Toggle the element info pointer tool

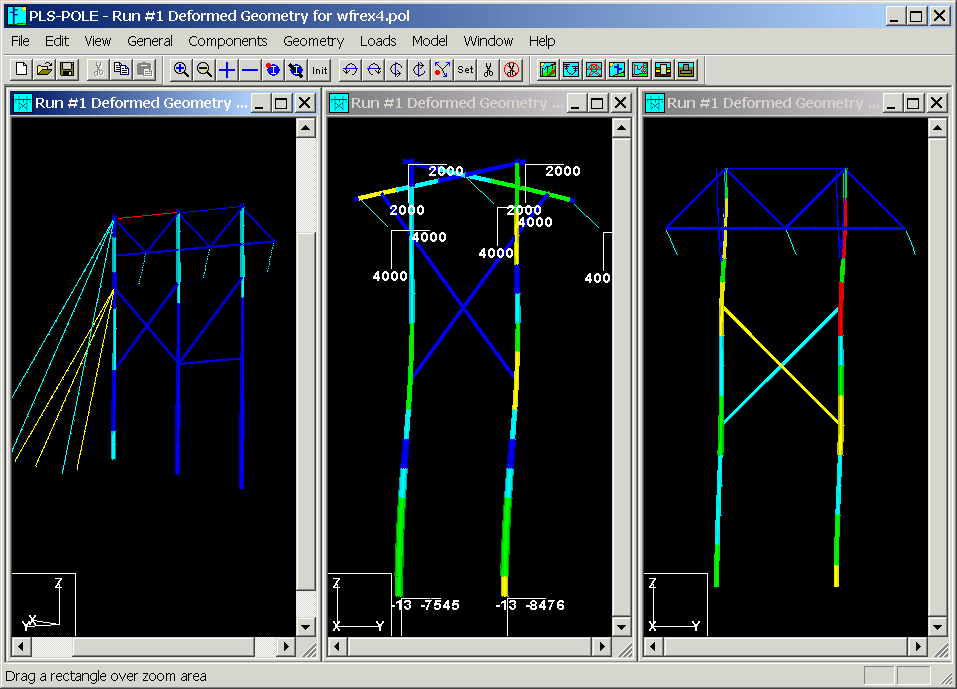pos(272,70)
